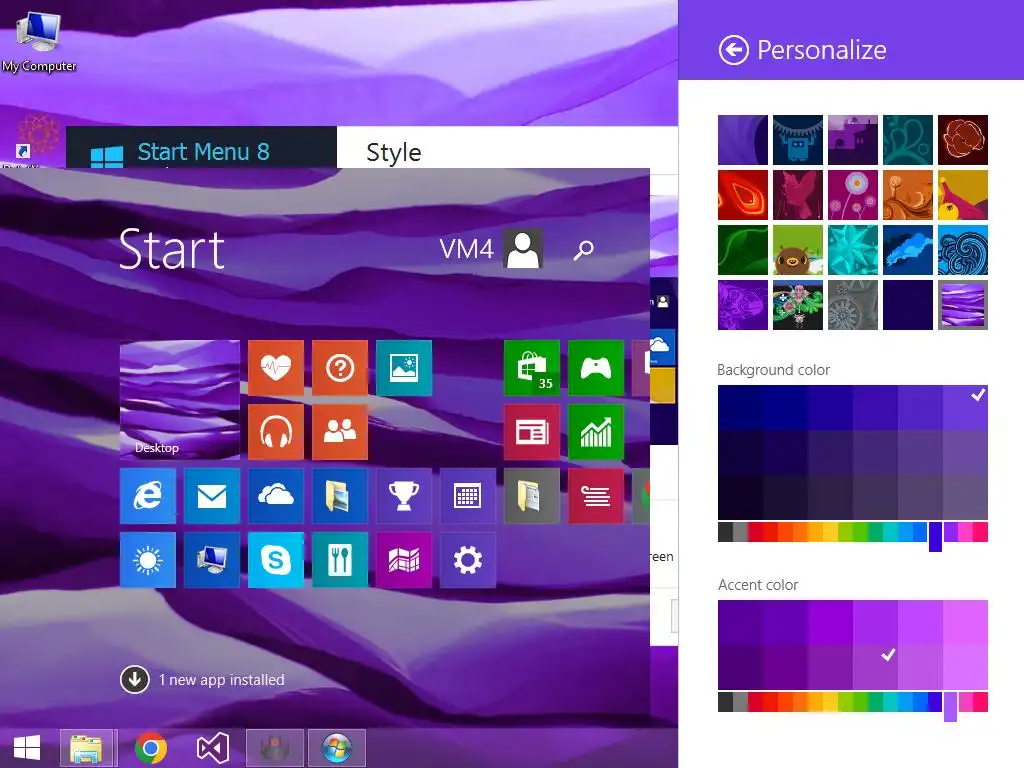Viewport: 1024px width, 768px height.
Task: Open the Mail envelope tile
Action: 212,496
